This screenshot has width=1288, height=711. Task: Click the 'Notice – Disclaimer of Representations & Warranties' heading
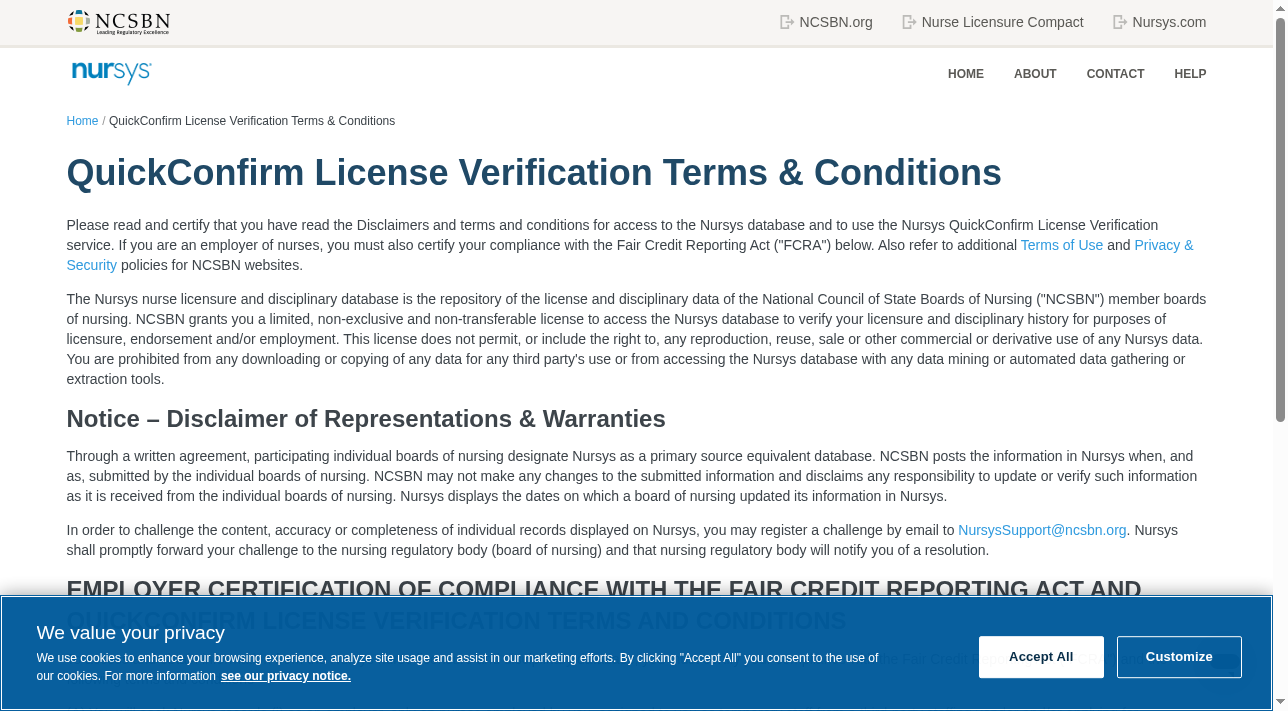pos(366,418)
